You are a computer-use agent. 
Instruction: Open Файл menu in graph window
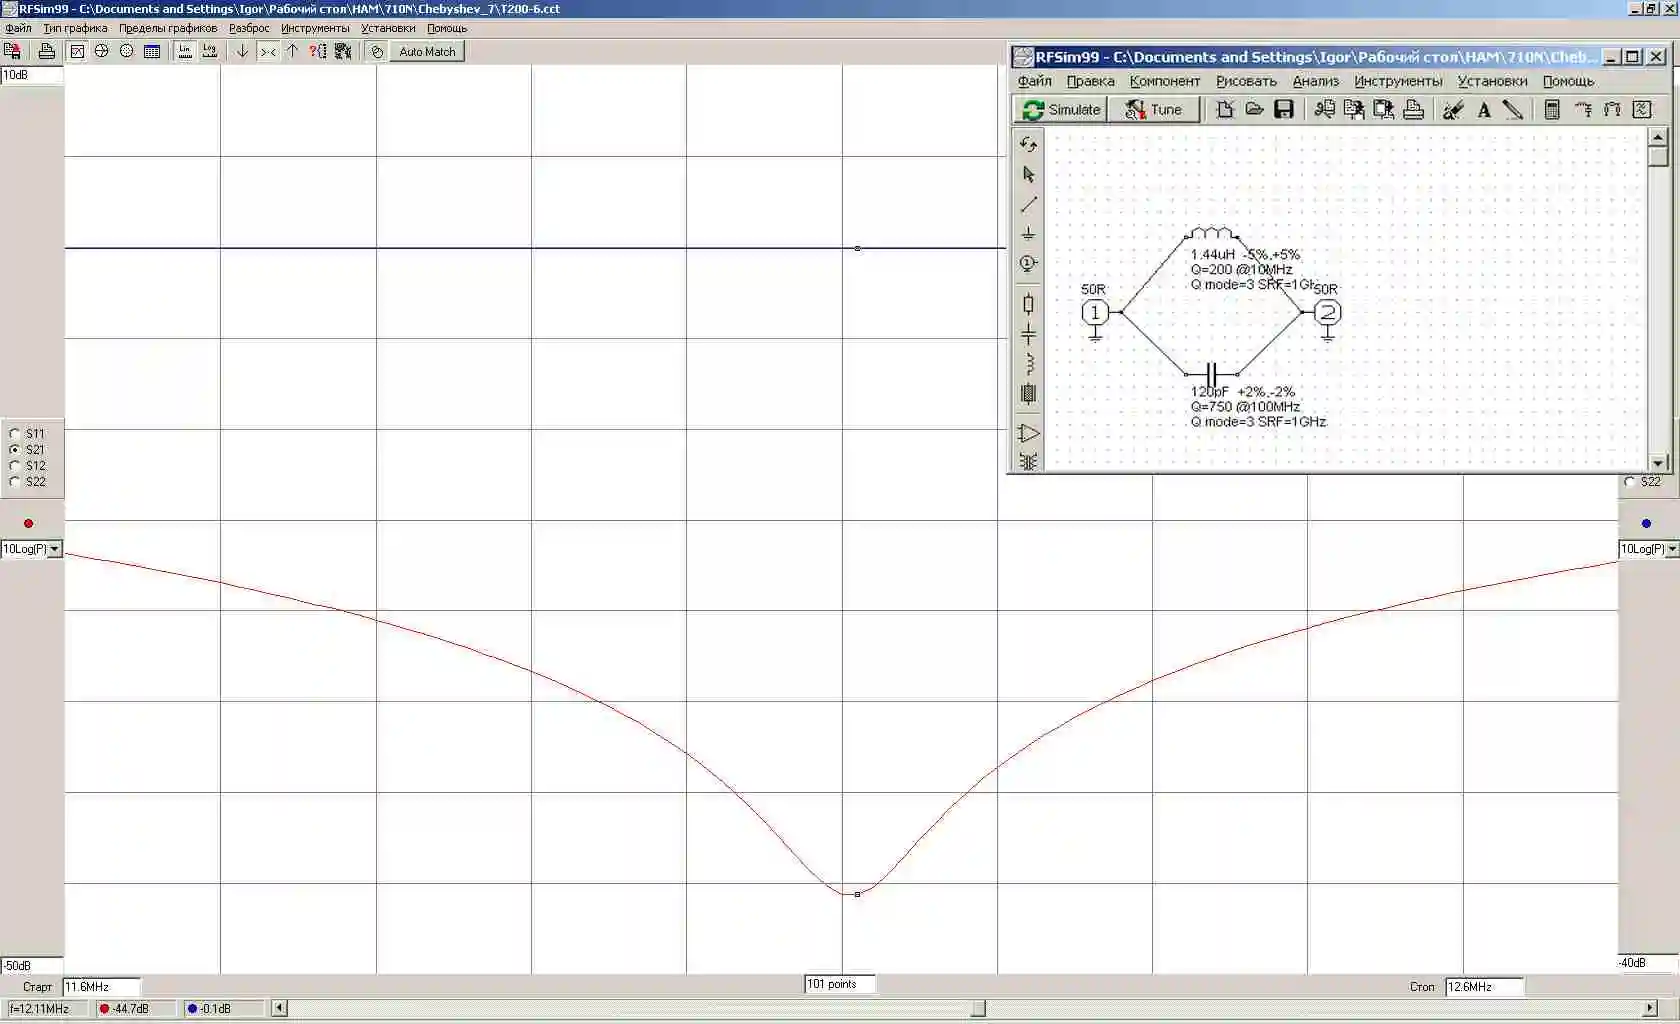click(18, 28)
